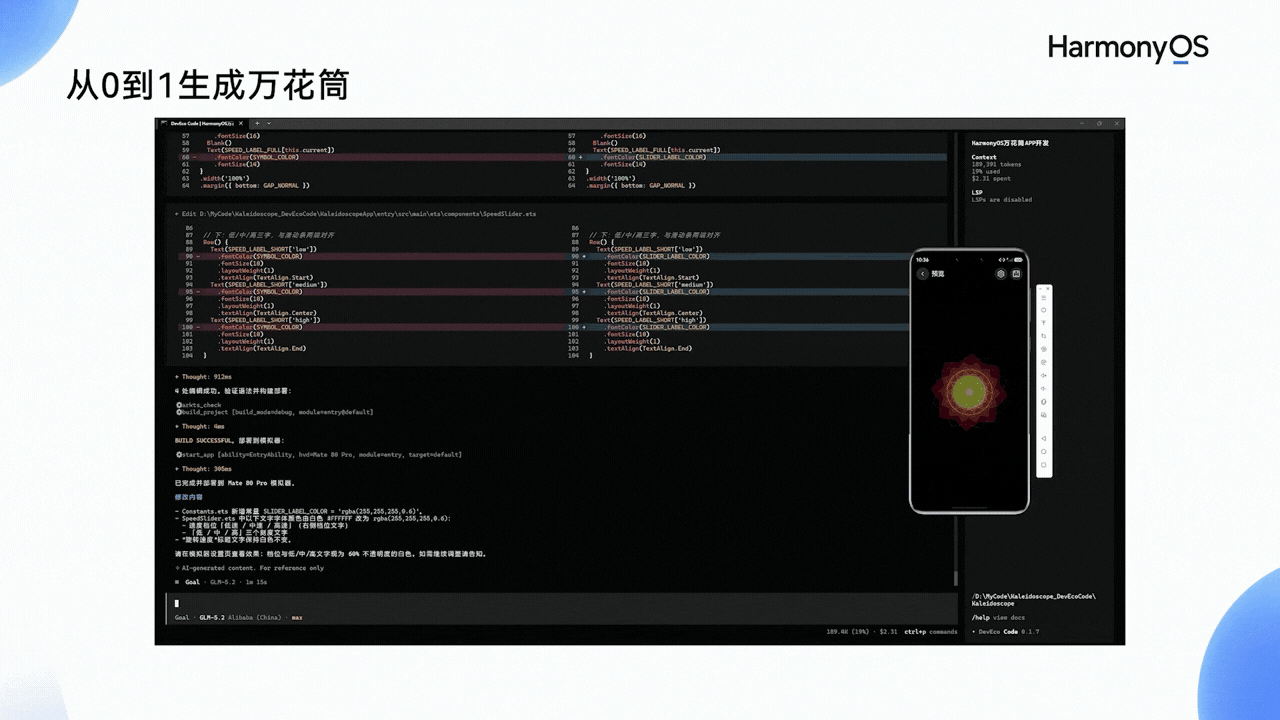Viewport: 1280px width, 720px height.
Task: Click the emulator toolbar volume up icon
Action: click(1044, 375)
